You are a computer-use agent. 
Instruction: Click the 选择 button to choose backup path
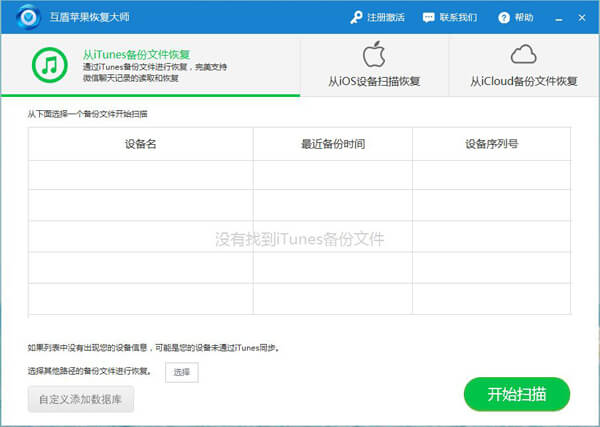[182, 372]
